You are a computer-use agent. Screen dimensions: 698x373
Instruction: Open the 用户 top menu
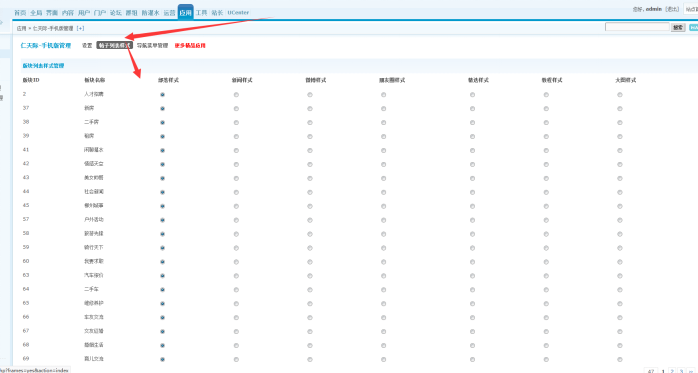tap(84, 13)
